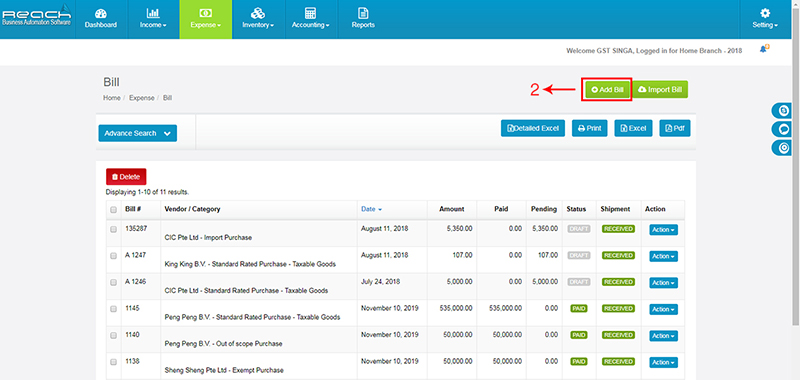Click the Import Bill button
The image size is (800, 380).
click(660, 89)
